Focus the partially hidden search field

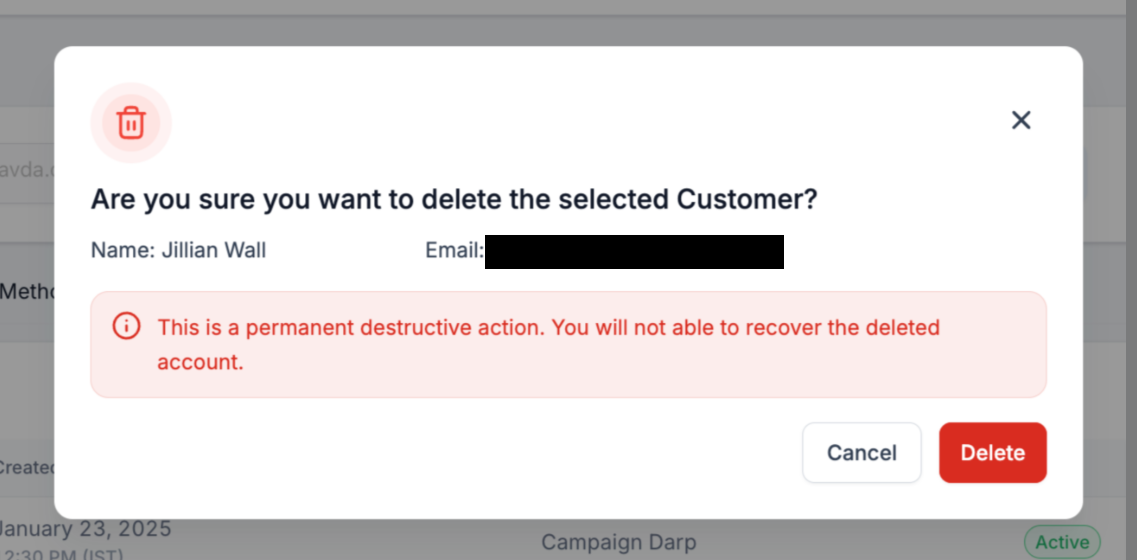(27, 171)
